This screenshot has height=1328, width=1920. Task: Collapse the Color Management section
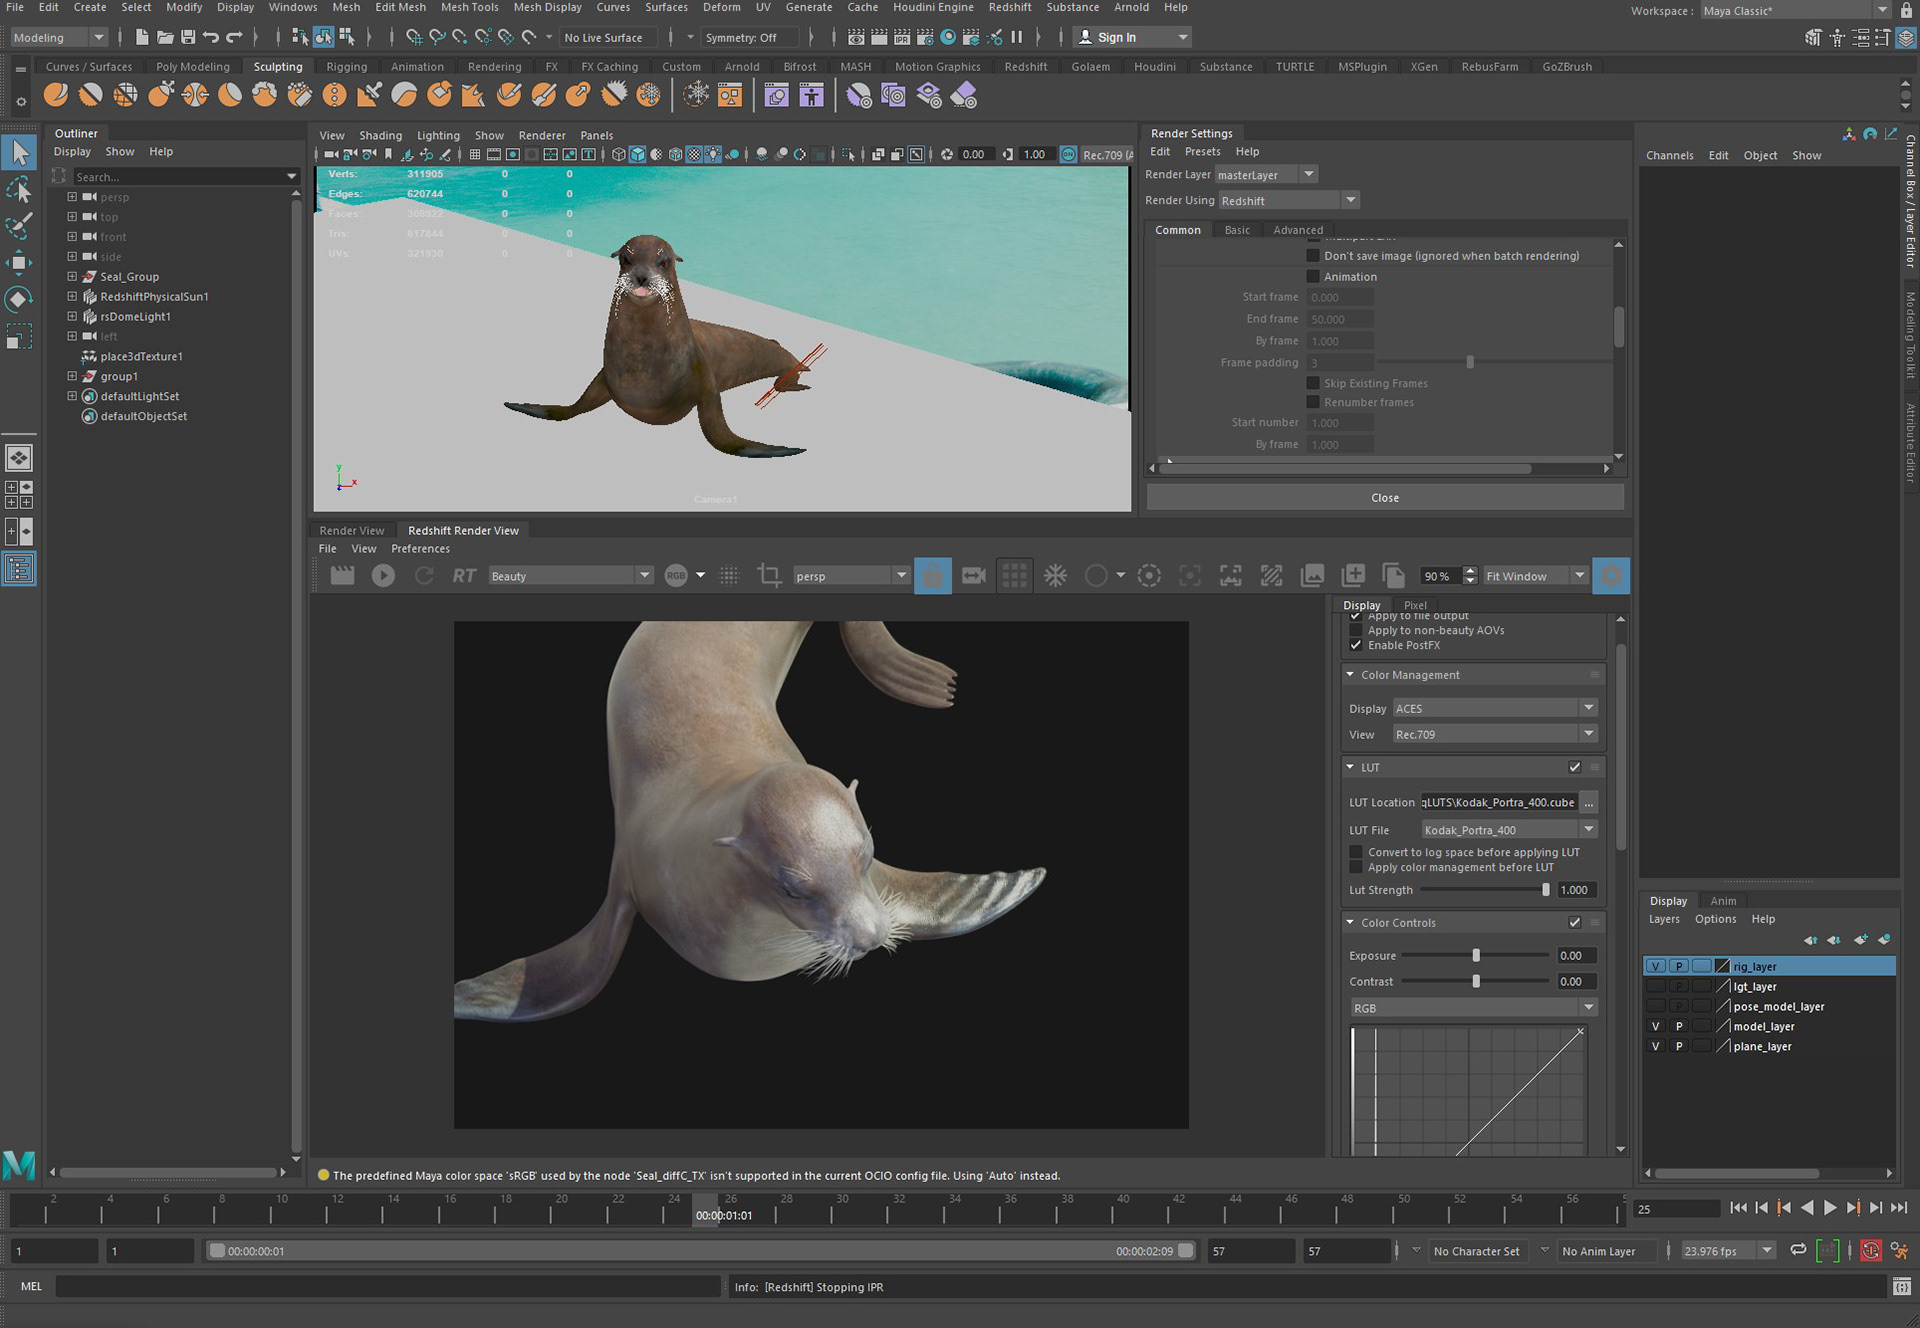pos(1350,675)
